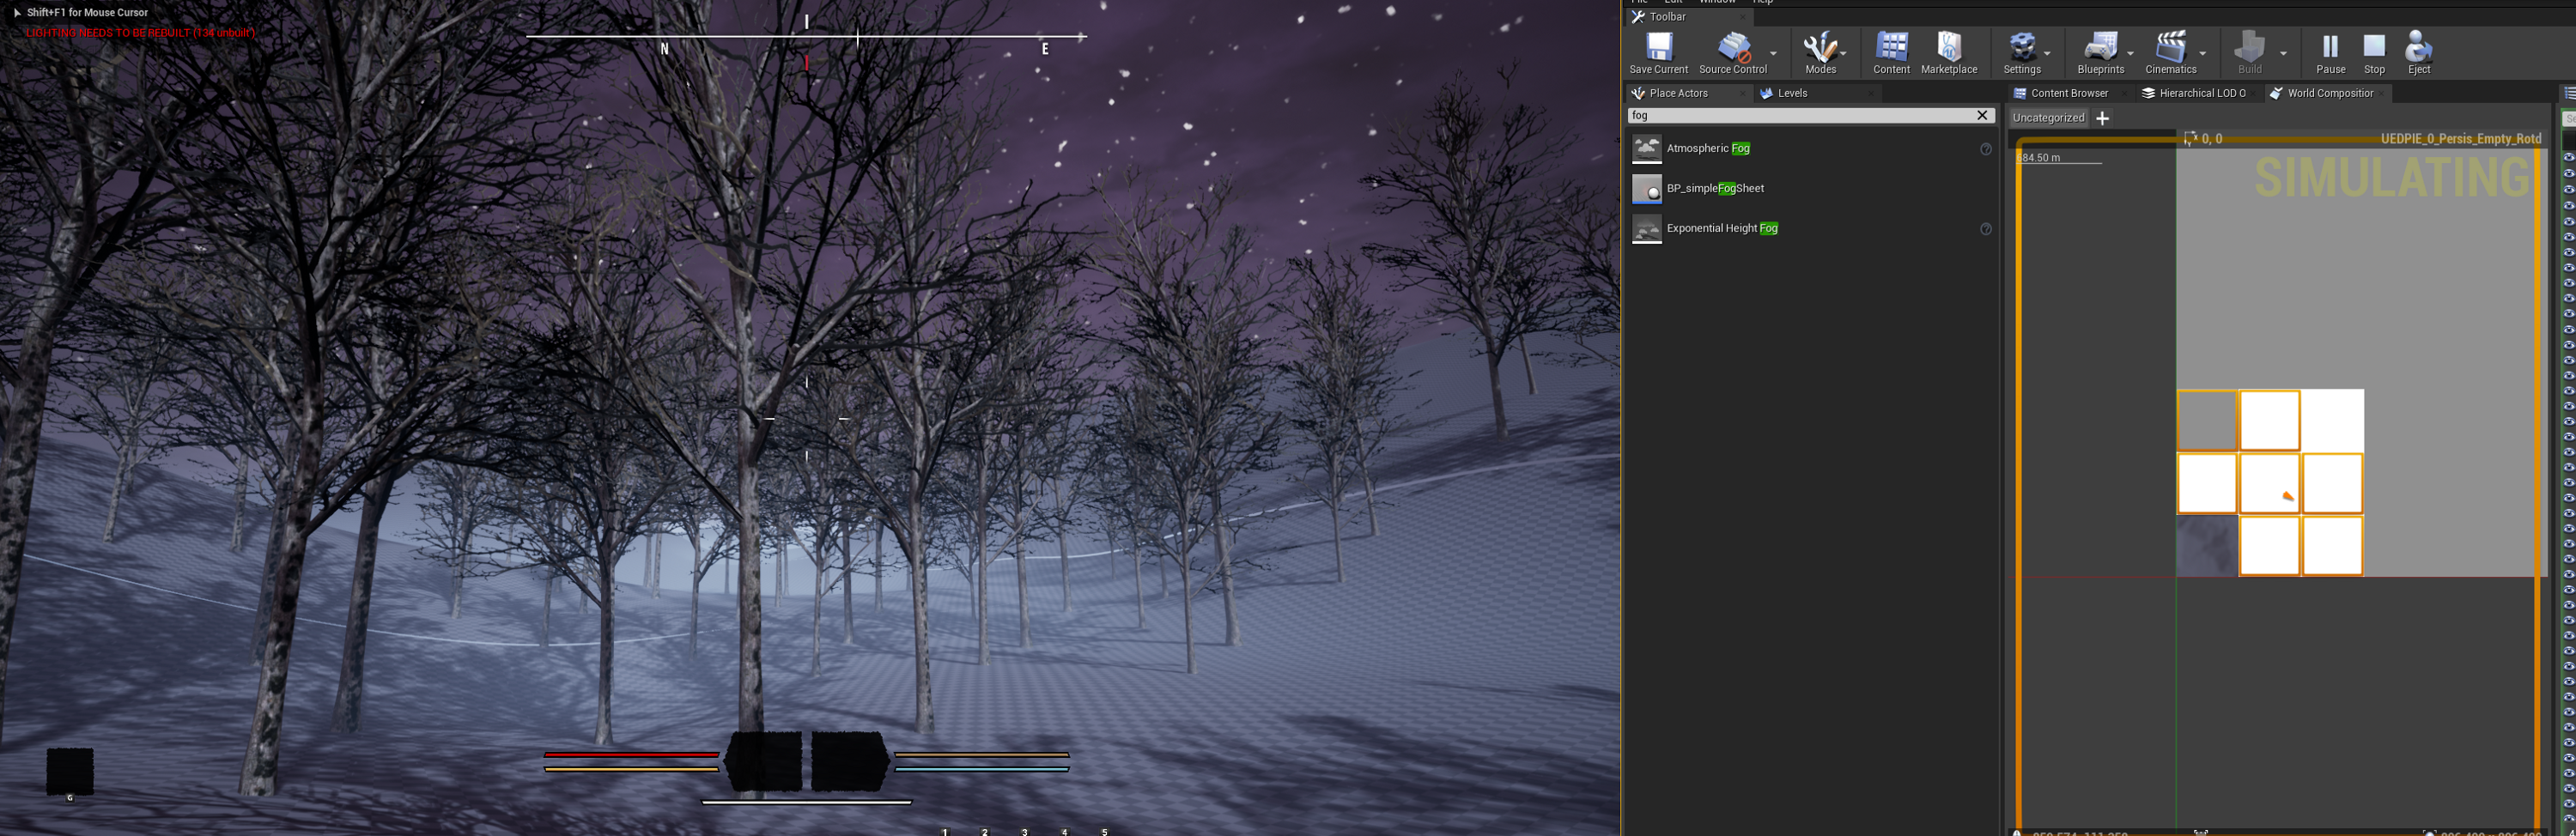Screen dimensions: 2576x836
Task: Add a new layer with plus button
Action: [x=2102, y=118]
